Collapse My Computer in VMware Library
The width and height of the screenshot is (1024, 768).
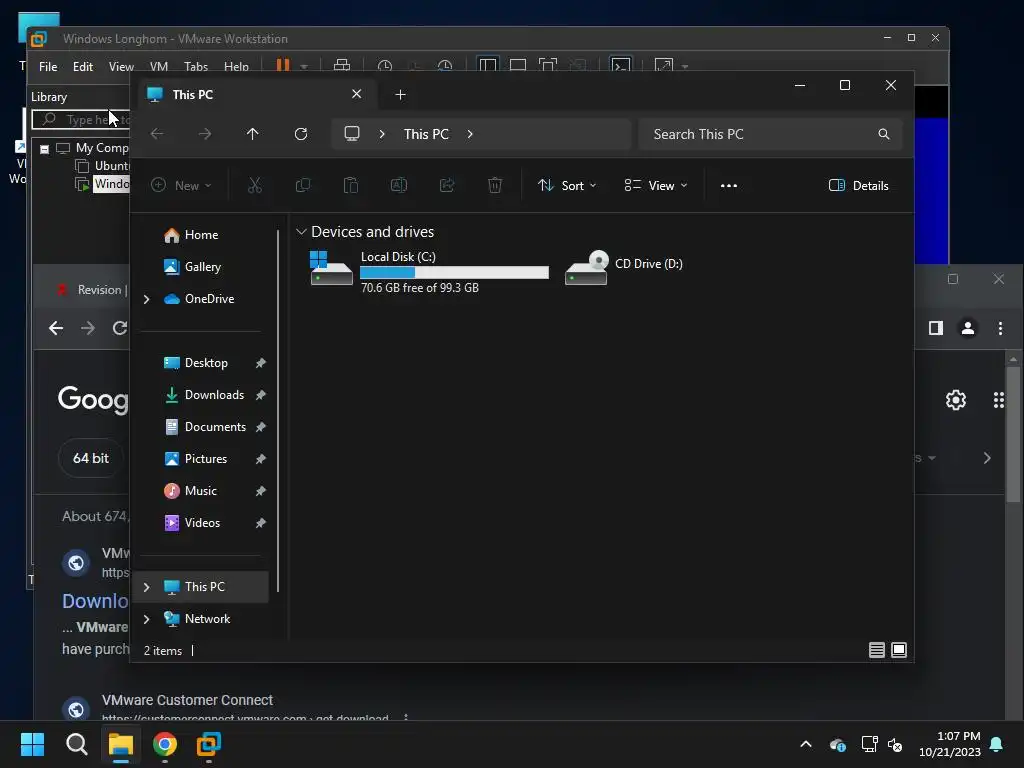click(44, 150)
